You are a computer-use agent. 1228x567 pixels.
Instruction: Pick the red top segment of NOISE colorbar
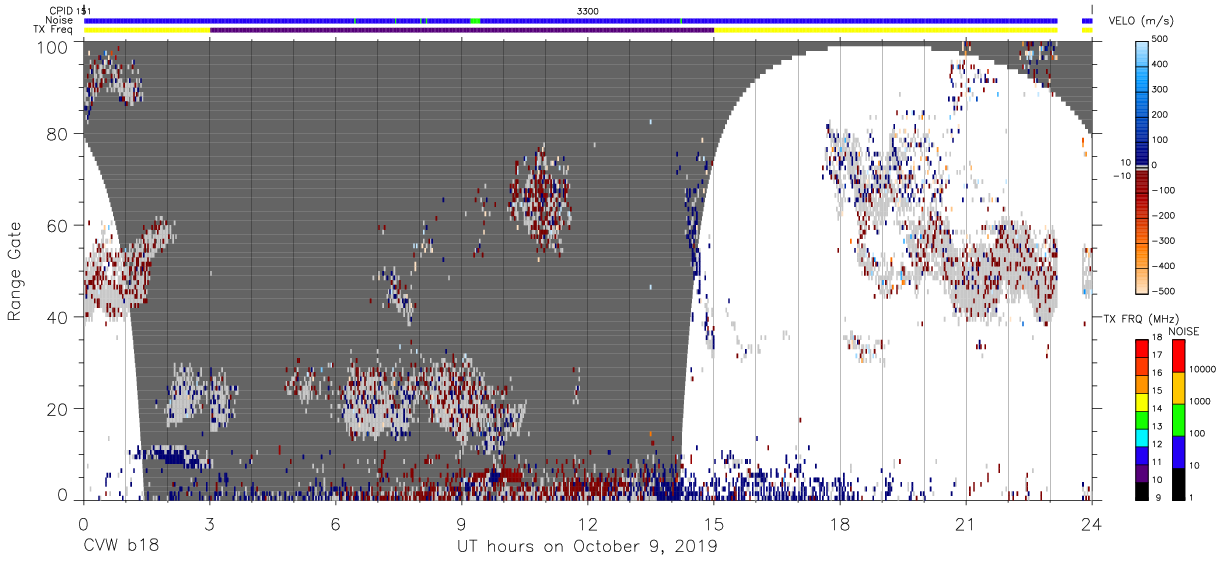[x=1177, y=356]
